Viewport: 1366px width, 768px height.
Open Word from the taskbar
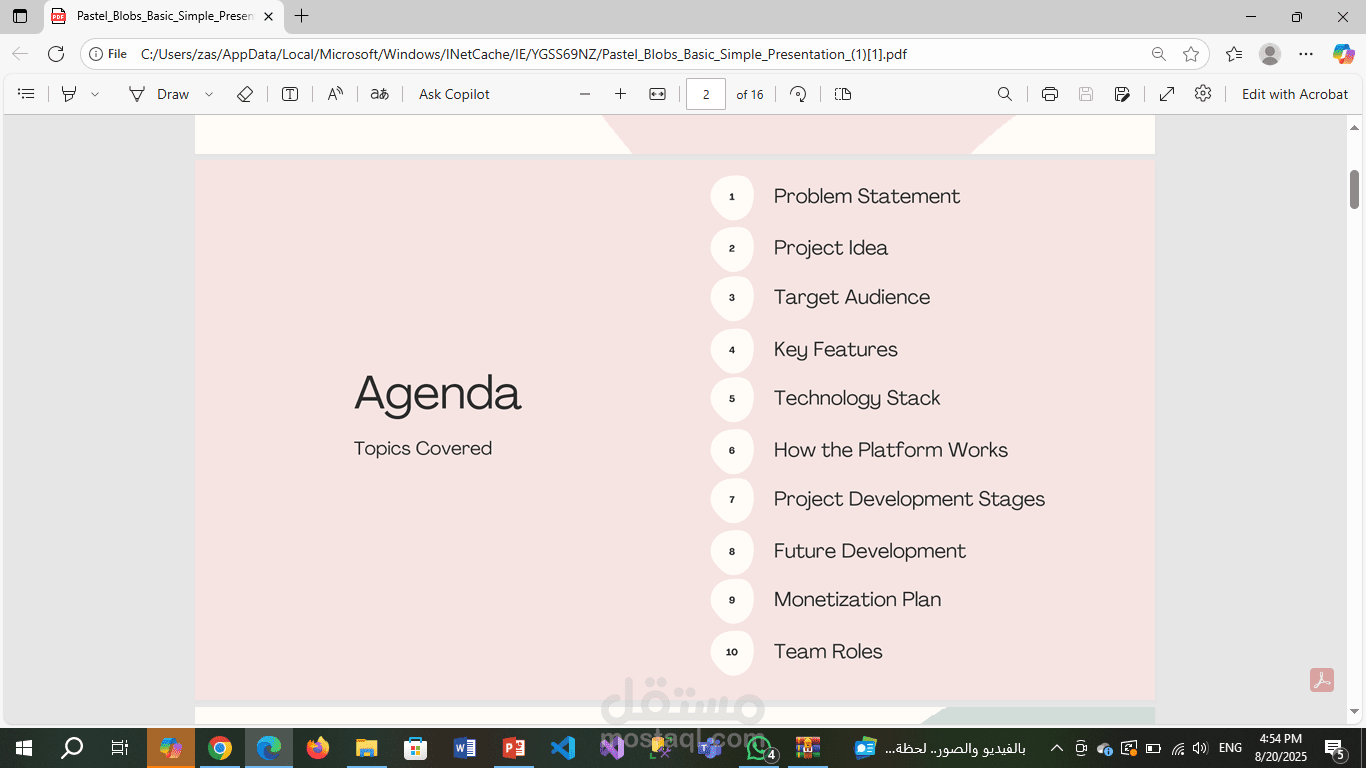click(465, 748)
